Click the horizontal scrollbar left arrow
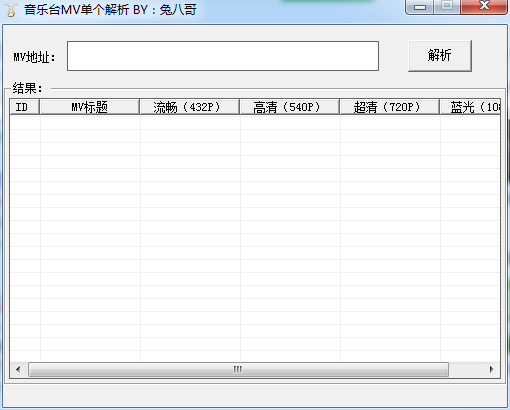The height and width of the screenshot is (410, 510). 18,369
